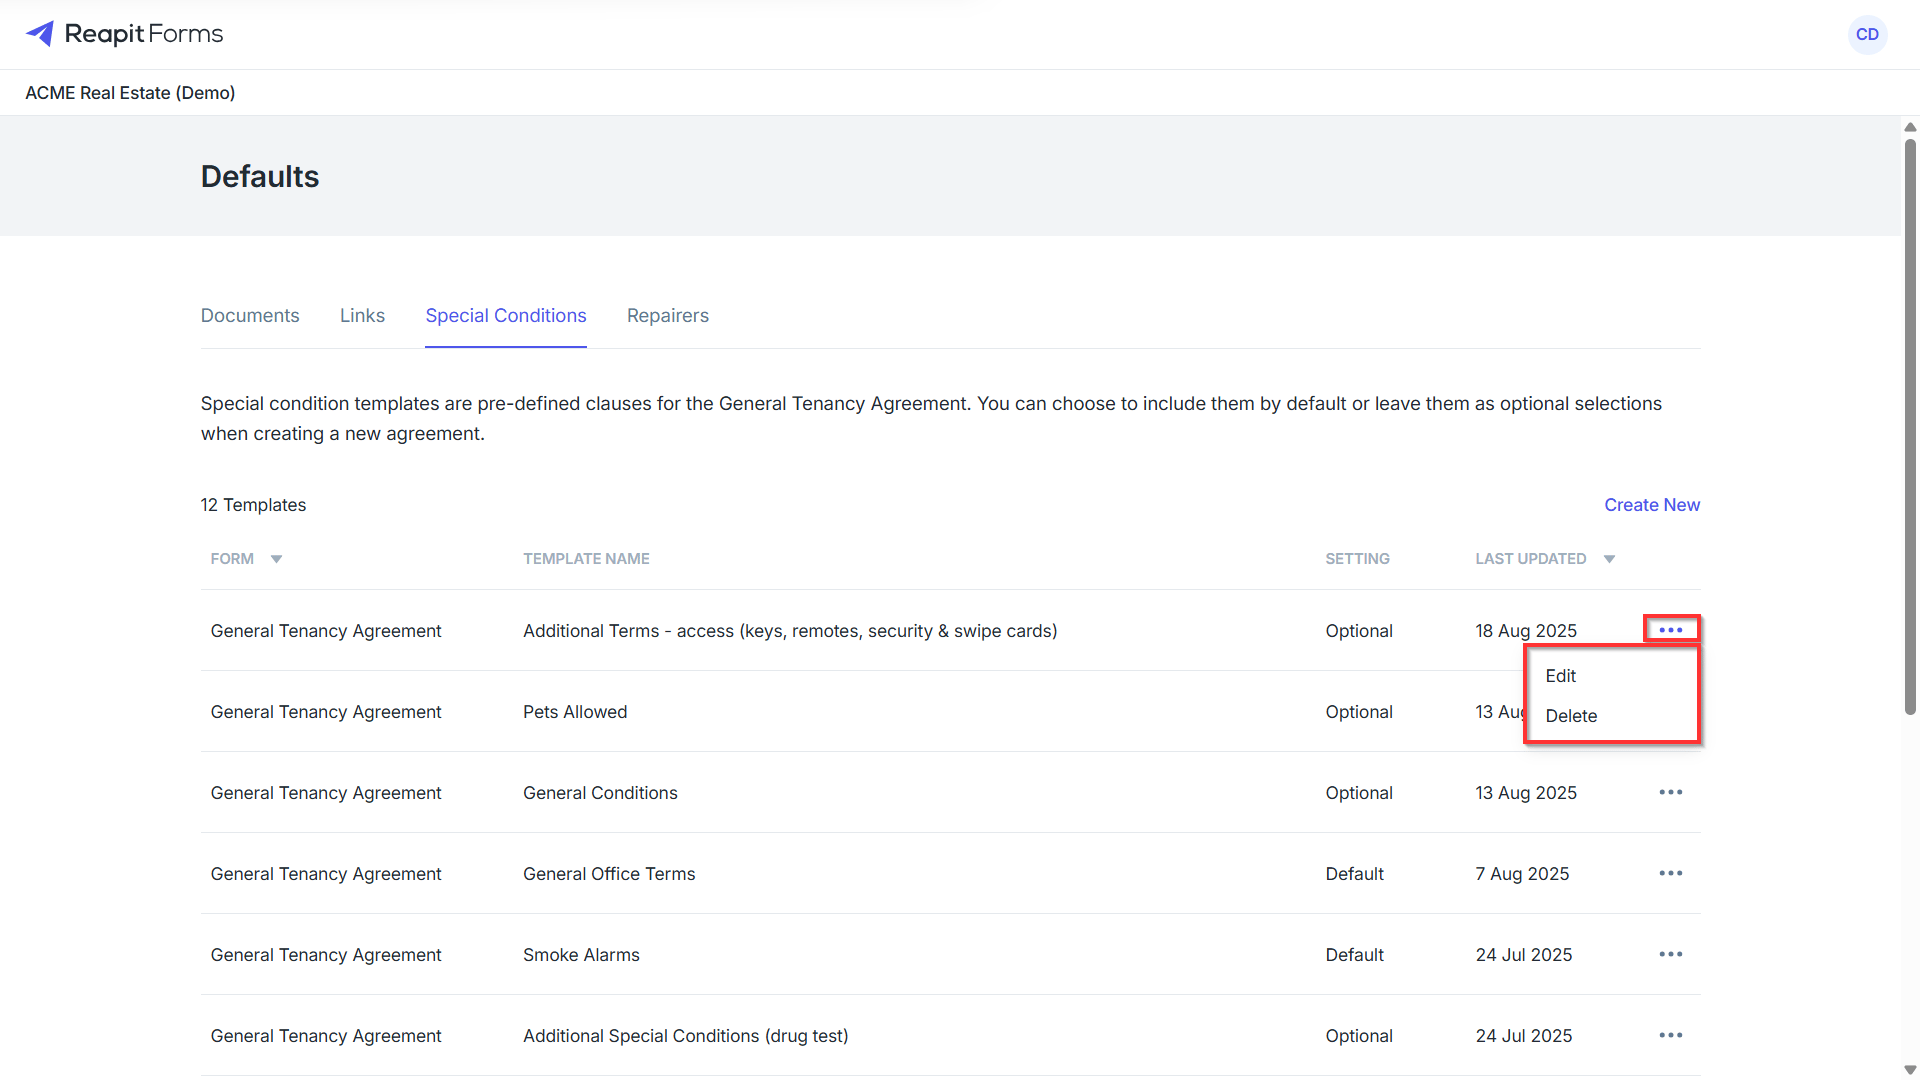Open three-dot menu for General Conditions row
This screenshot has width=1920, height=1080.
1670,792
